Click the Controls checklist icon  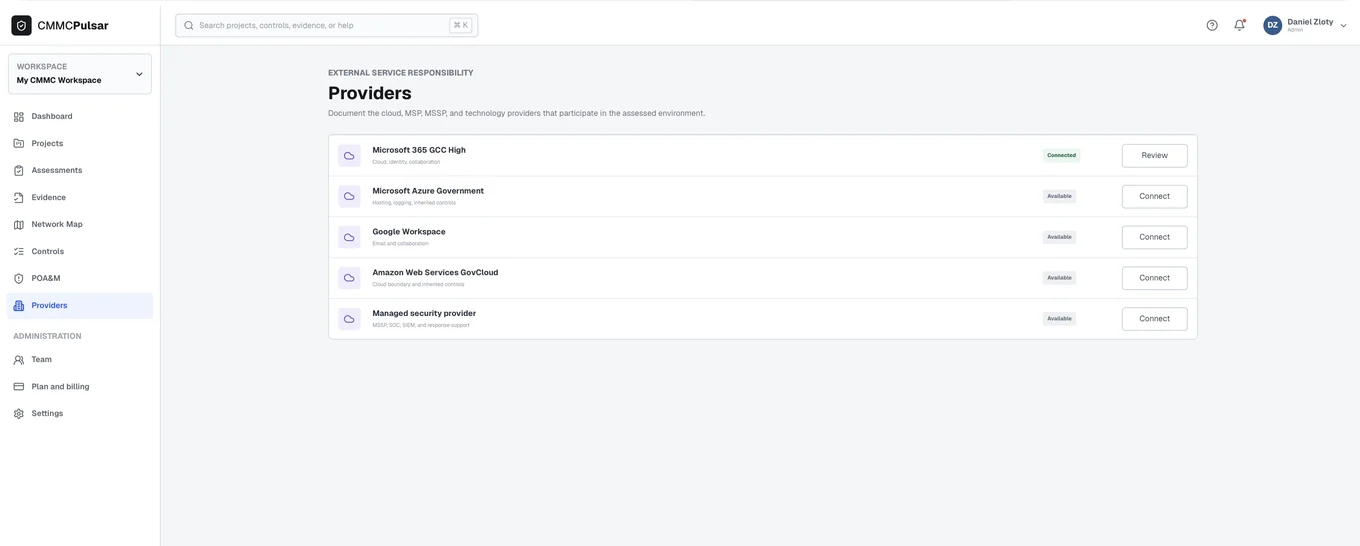(19, 252)
